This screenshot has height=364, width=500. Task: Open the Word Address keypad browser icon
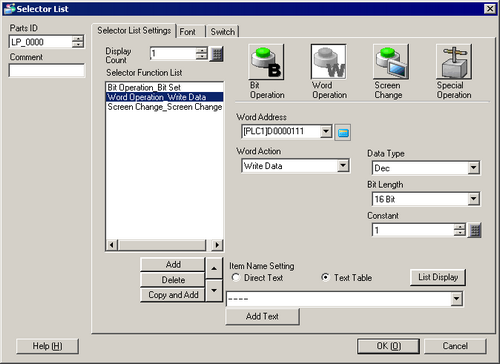343,132
